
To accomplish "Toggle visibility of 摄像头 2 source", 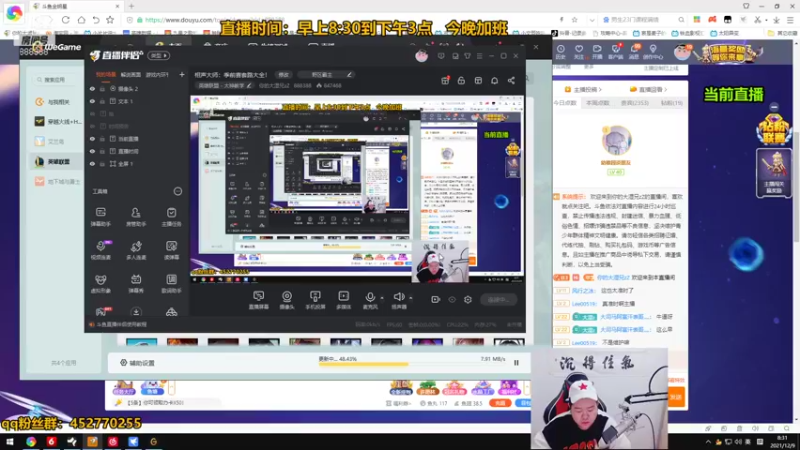I will click(x=92, y=89).
